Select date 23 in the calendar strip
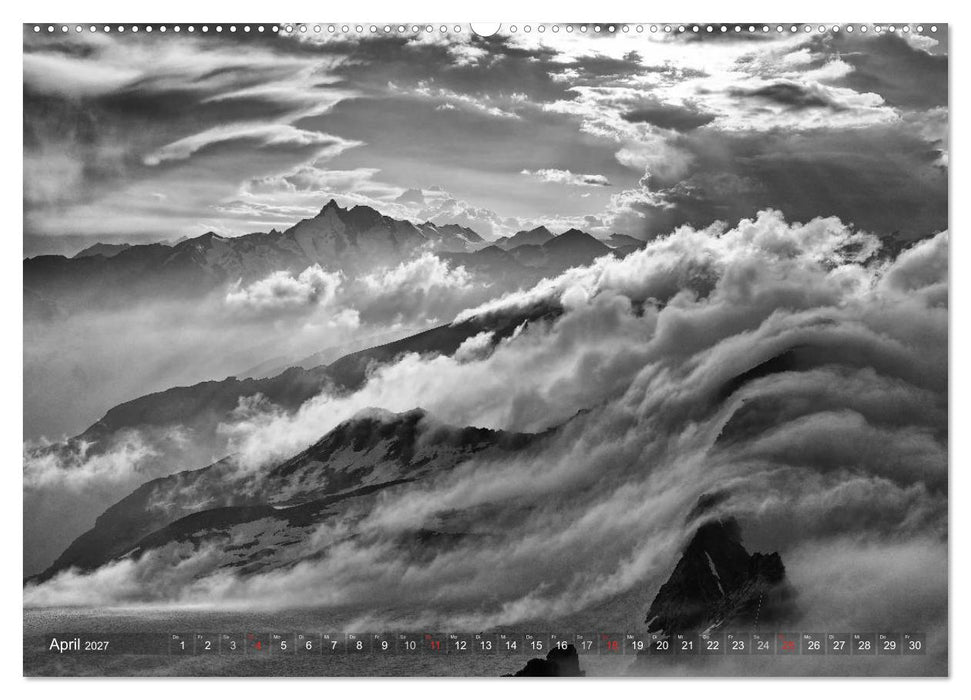Screen dimensions: 971x700 (x=738, y=644)
